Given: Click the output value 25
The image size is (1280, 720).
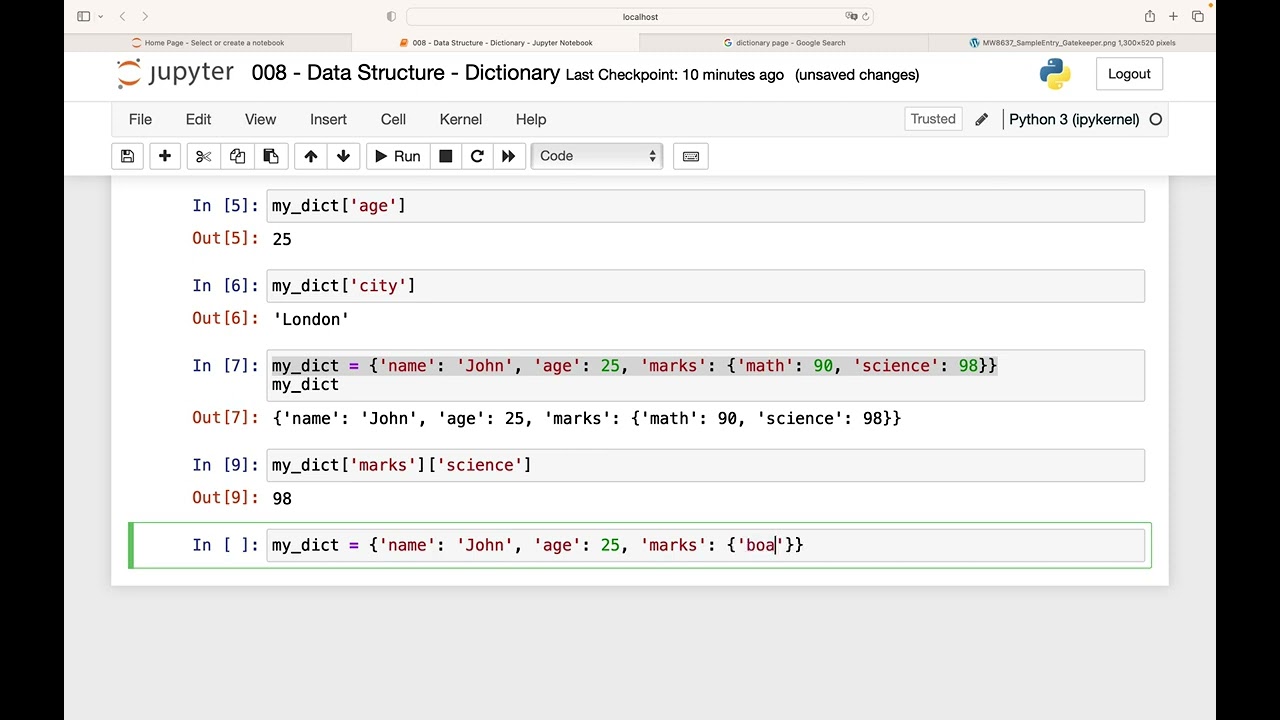Looking at the screenshot, I should (x=282, y=239).
